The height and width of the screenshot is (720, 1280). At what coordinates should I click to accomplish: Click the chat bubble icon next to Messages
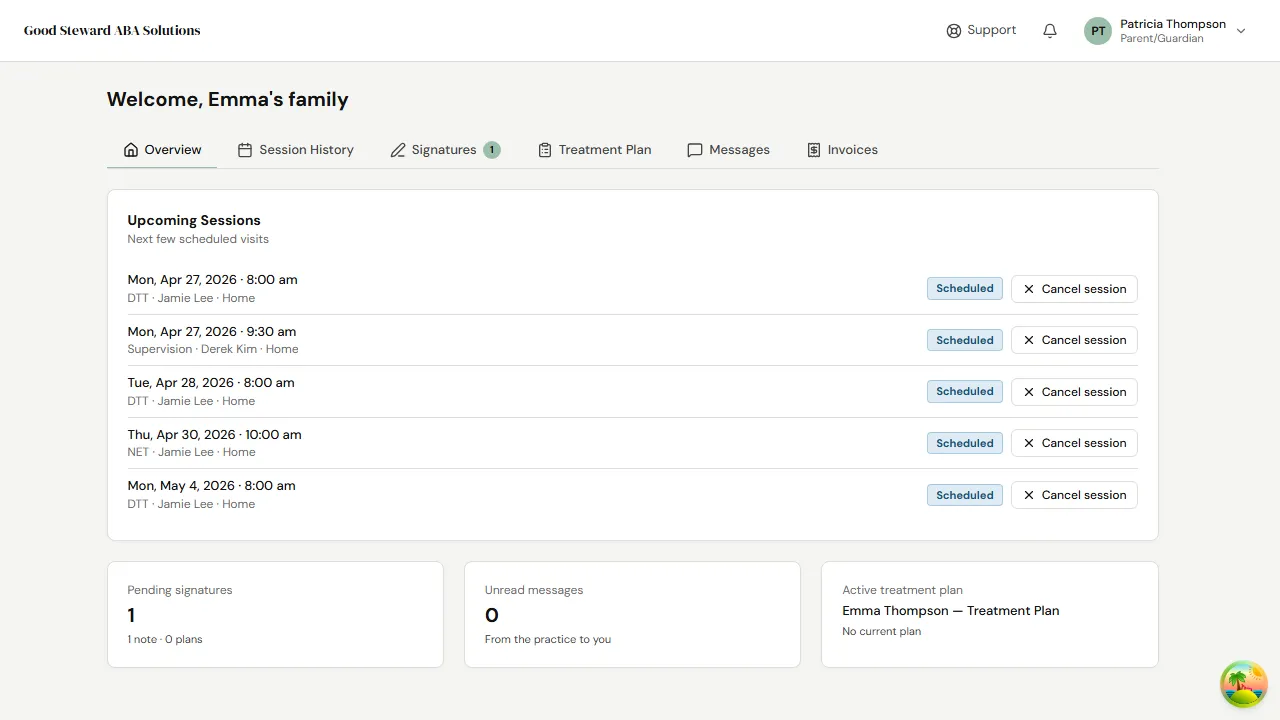click(695, 149)
